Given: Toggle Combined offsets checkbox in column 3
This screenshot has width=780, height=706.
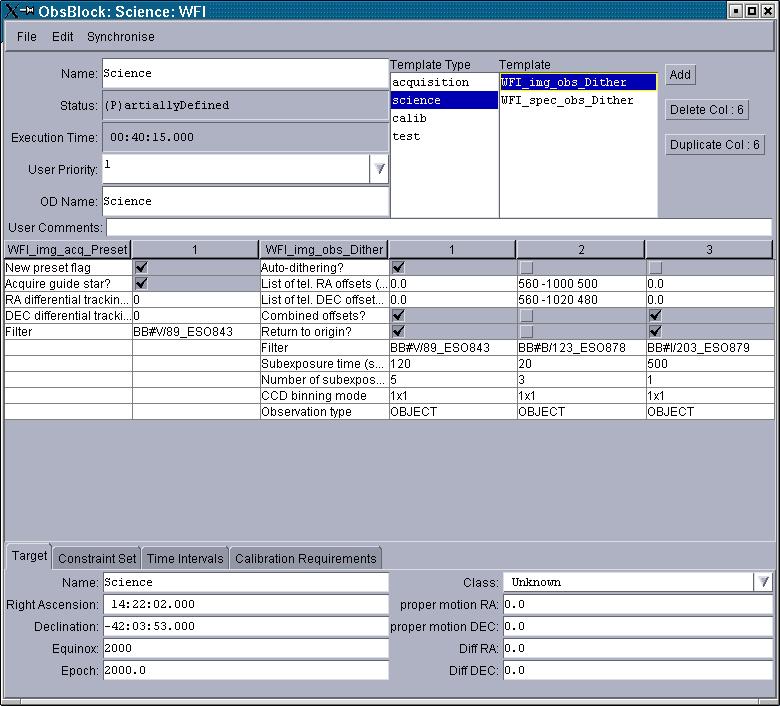Looking at the screenshot, I should (656, 315).
